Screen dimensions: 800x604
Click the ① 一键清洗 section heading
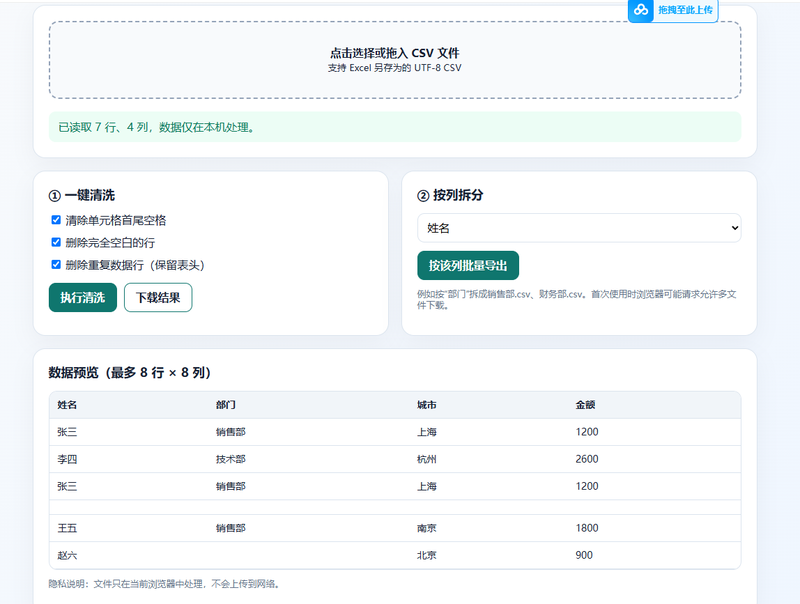(82, 195)
